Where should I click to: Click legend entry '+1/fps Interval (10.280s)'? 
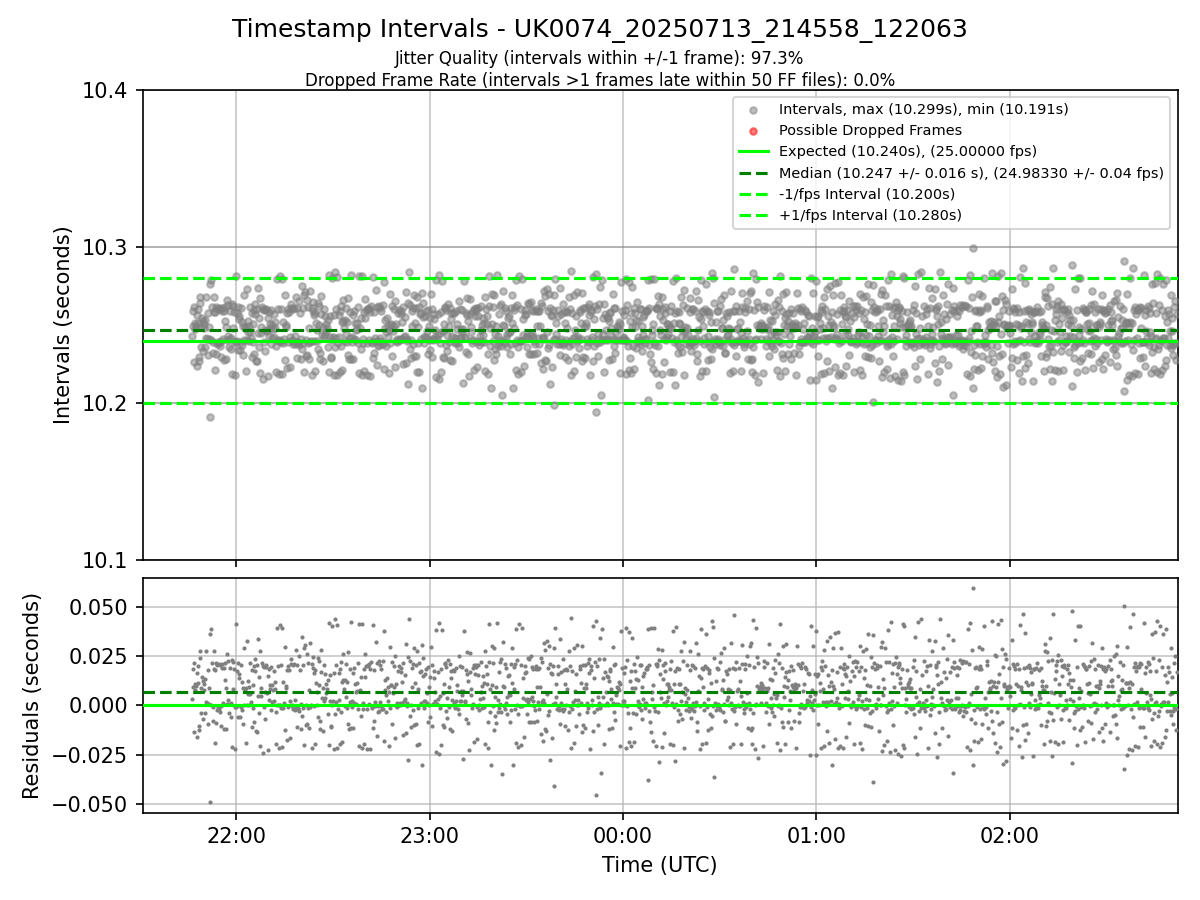(870, 215)
